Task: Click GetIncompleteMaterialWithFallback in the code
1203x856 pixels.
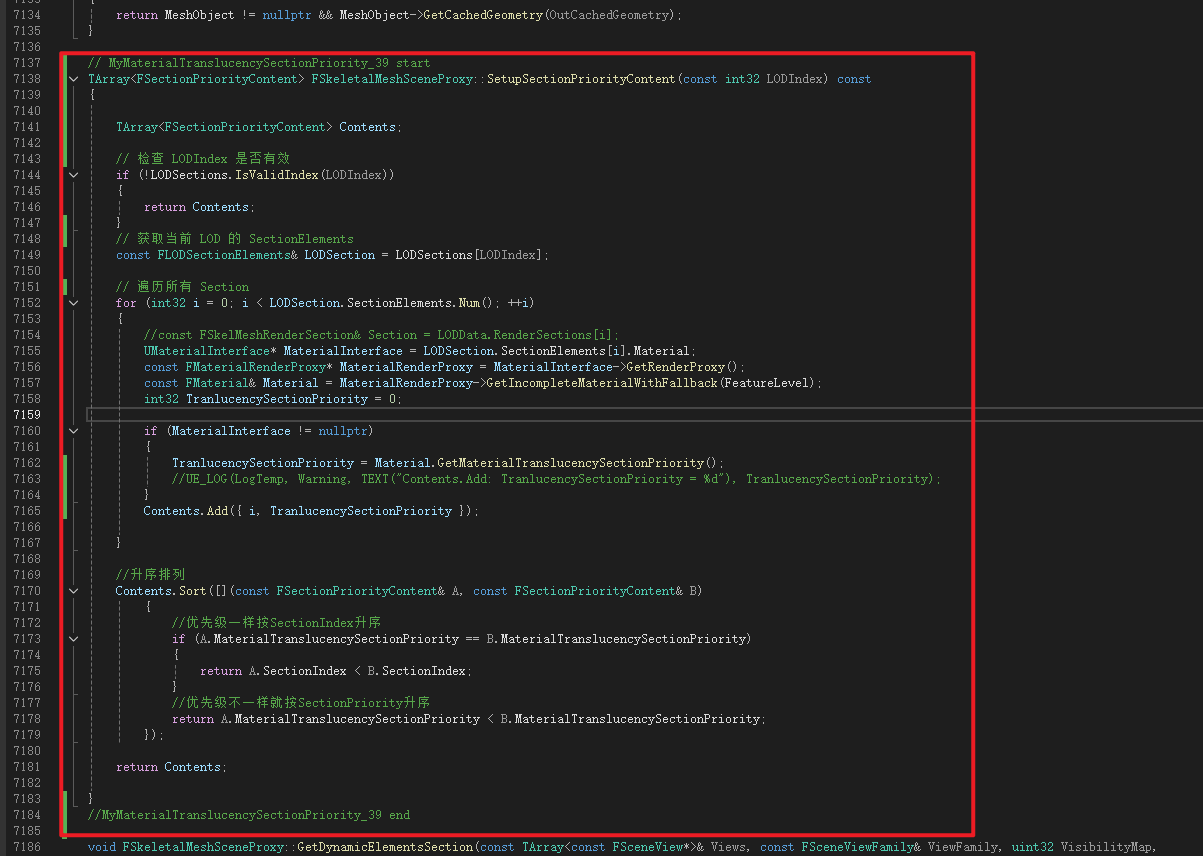Action: point(600,383)
